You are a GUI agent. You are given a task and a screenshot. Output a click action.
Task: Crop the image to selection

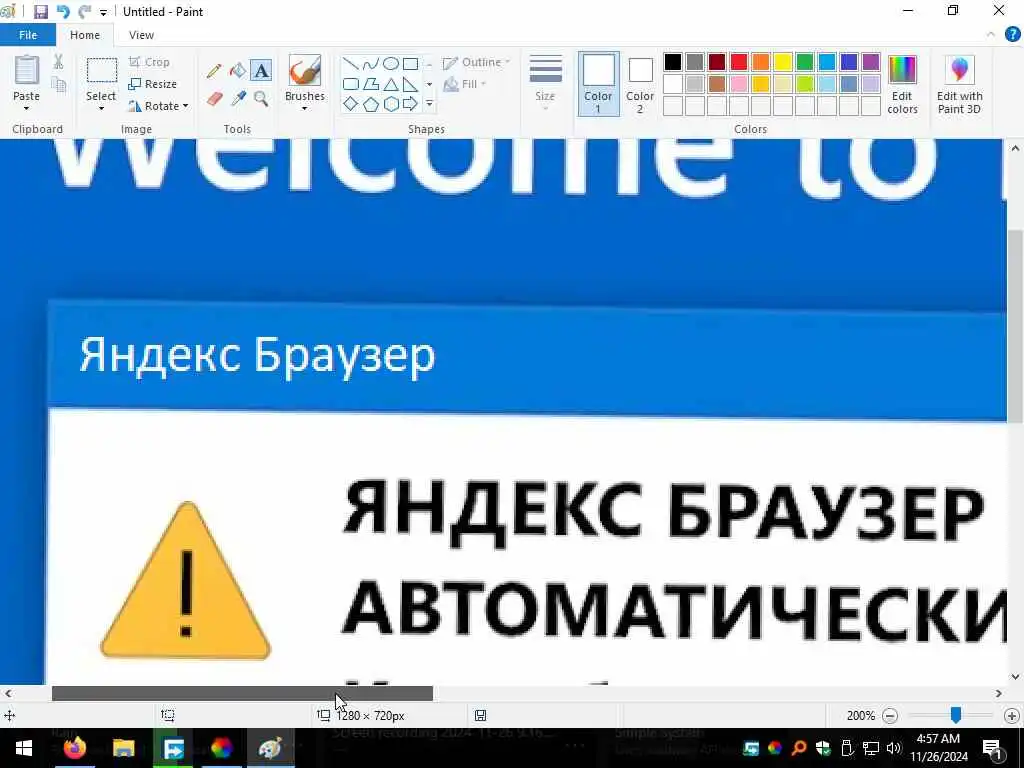click(x=150, y=62)
